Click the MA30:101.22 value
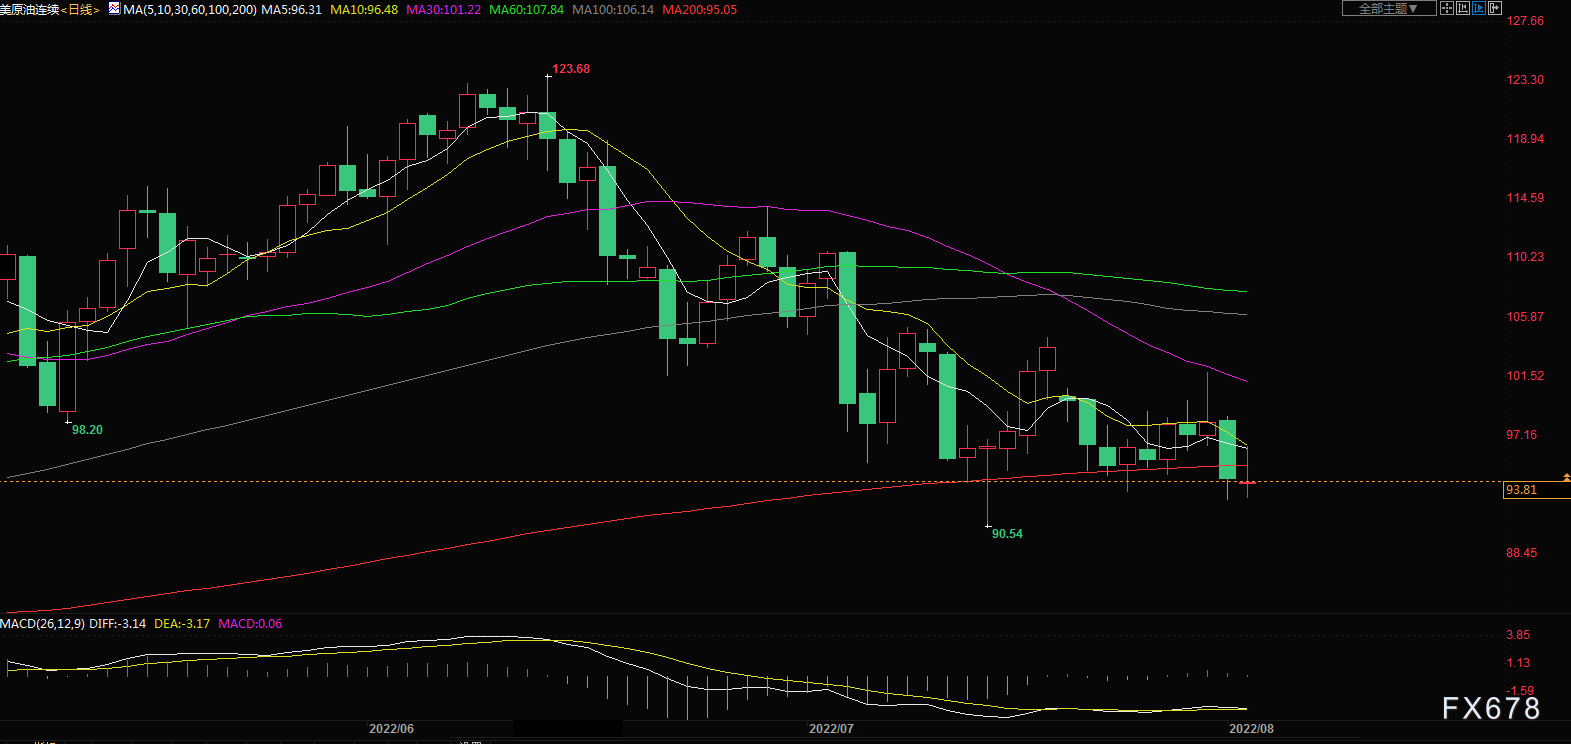This screenshot has width=1571, height=744. coord(443,10)
